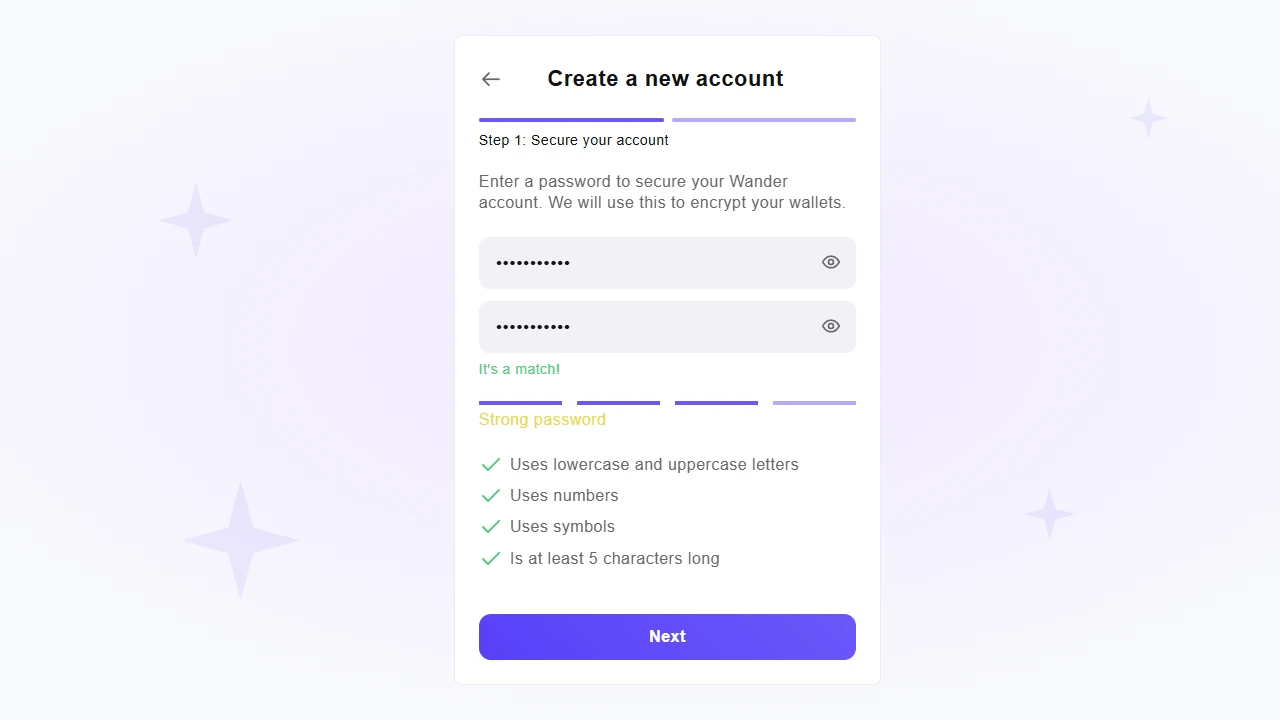Click checkmark beside Uses numbers
The height and width of the screenshot is (720, 1280).
tap(491, 496)
